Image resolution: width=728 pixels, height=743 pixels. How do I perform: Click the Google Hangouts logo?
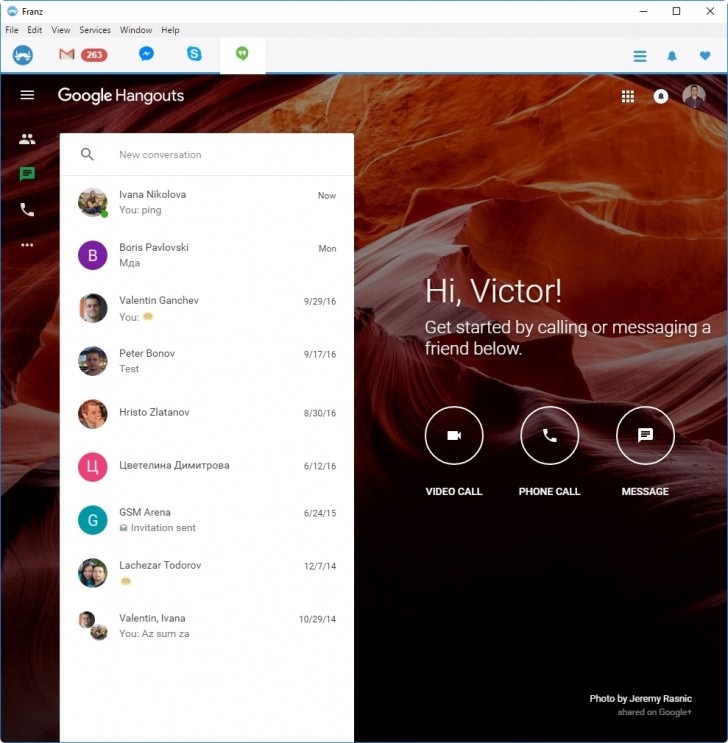(x=121, y=96)
